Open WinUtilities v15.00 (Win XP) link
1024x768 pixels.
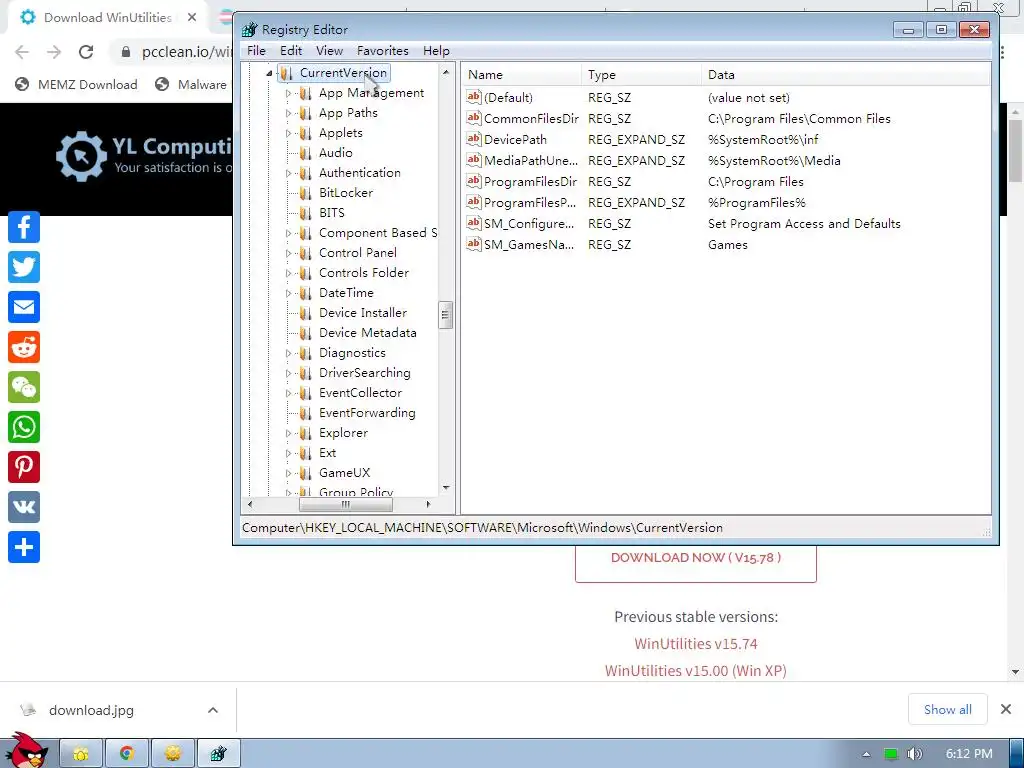[696, 671]
